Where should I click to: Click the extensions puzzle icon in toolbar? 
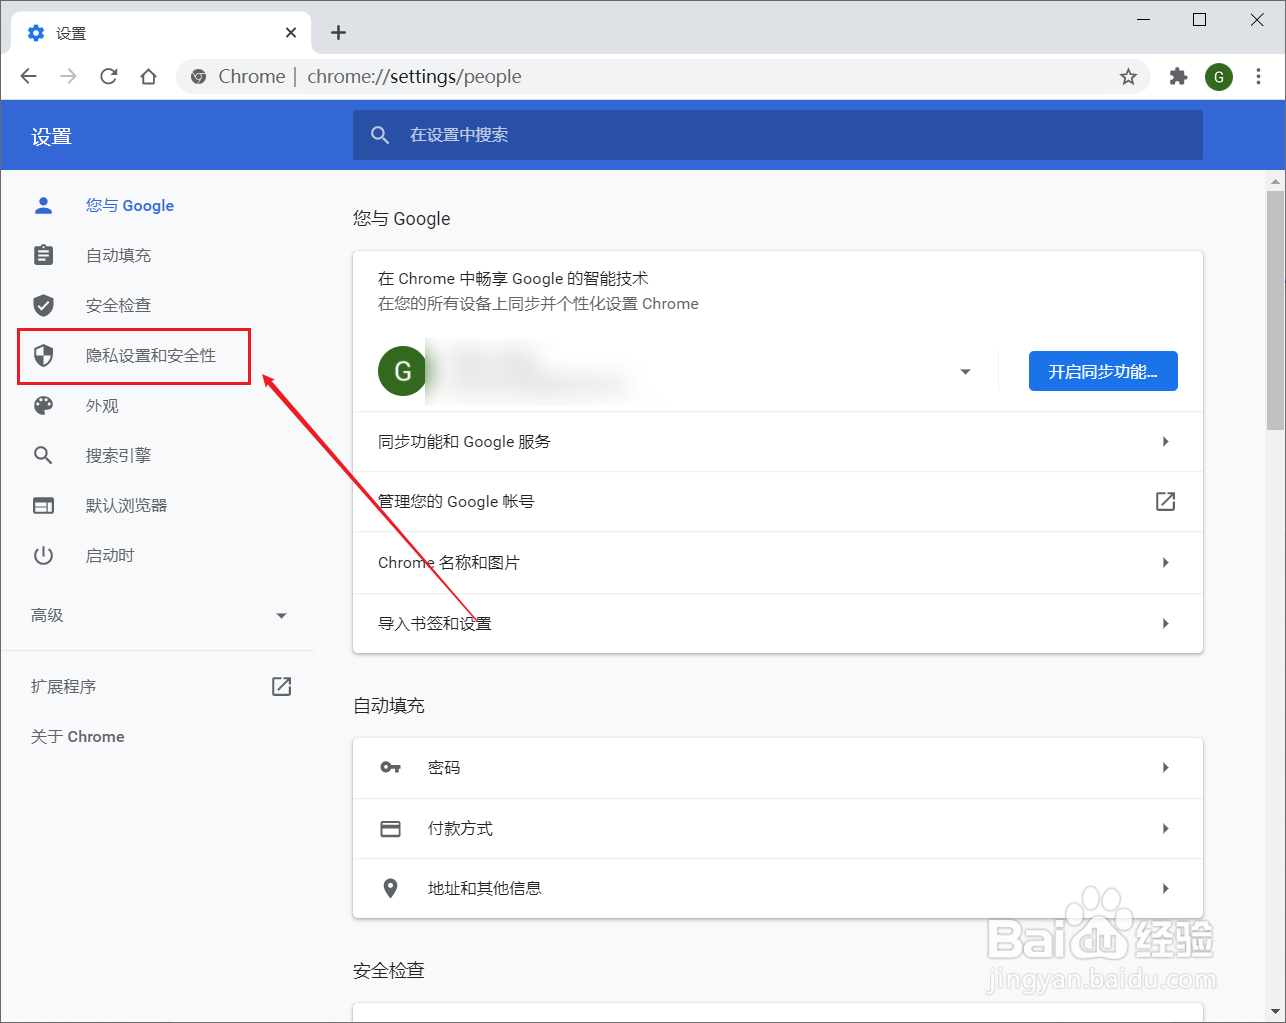[1178, 76]
